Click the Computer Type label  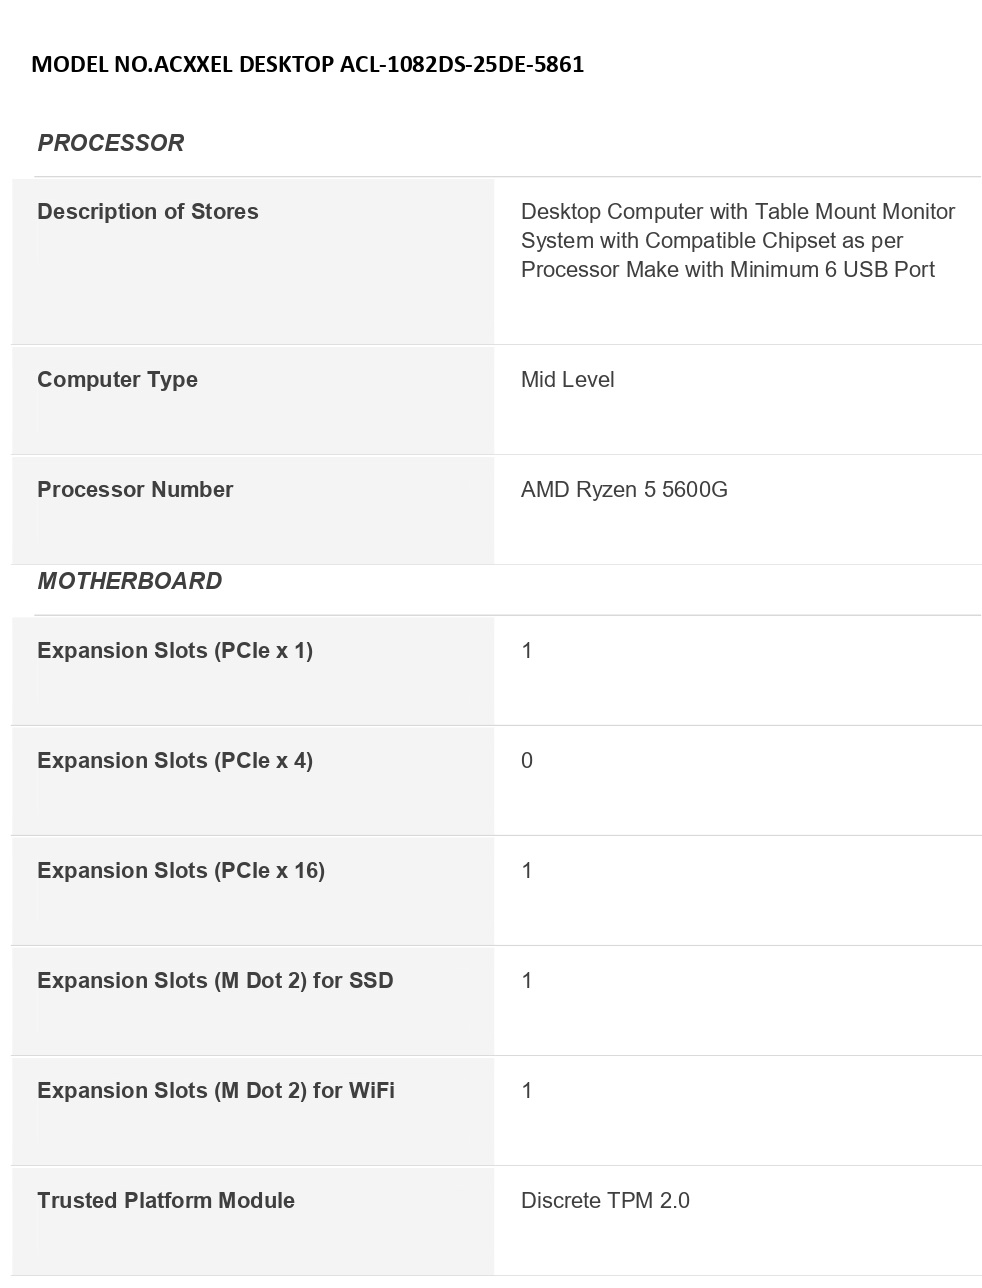(117, 380)
